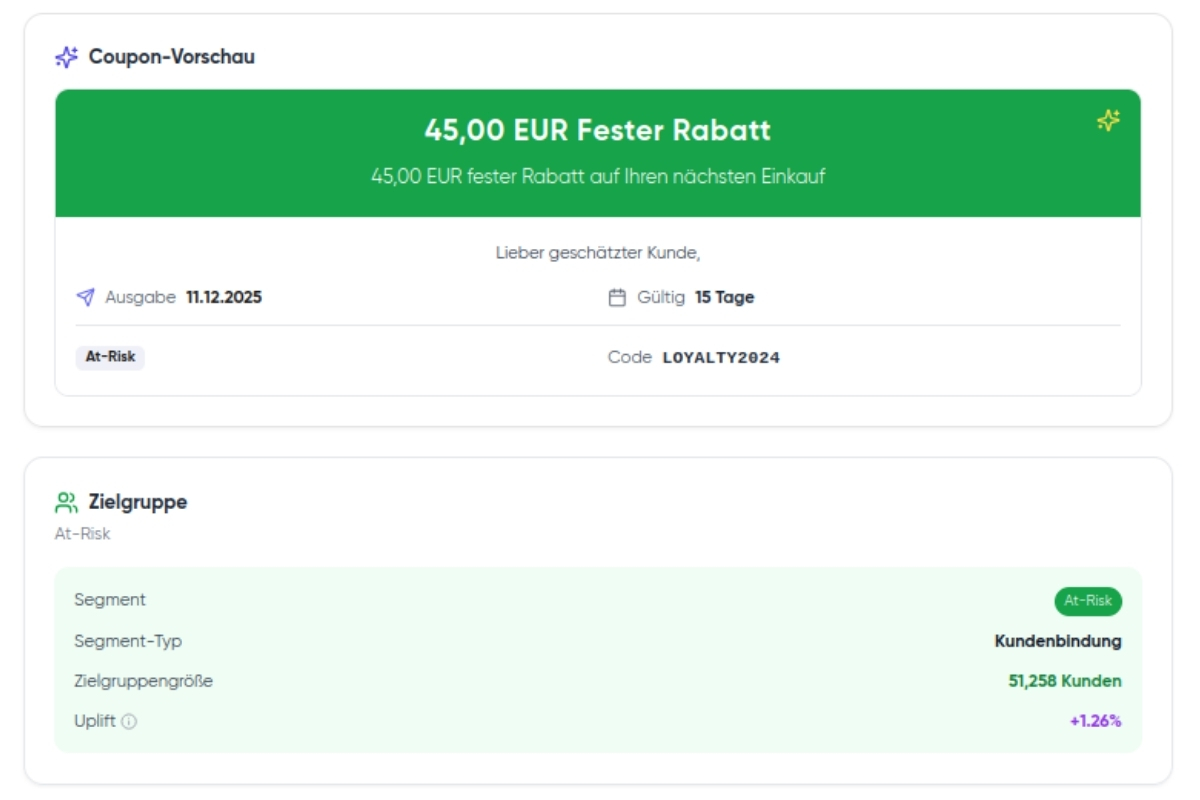Click the green At-Risk segment badge
The image size is (1200, 800).
pyautogui.click(x=1088, y=601)
